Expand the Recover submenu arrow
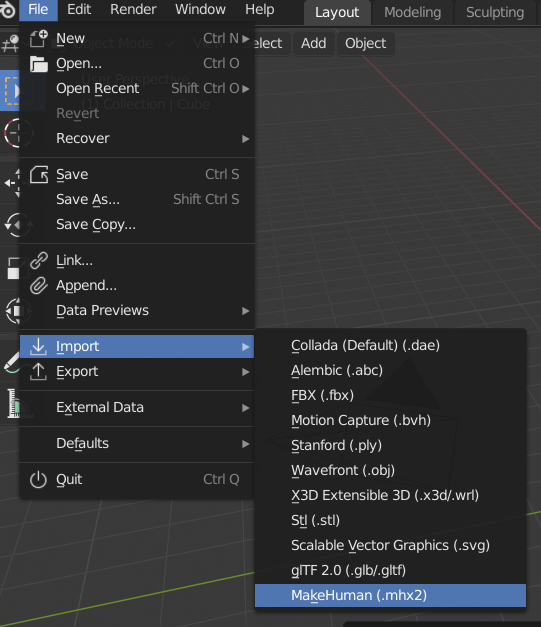This screenshot has height=627, width=541. [x=246, y=139]
